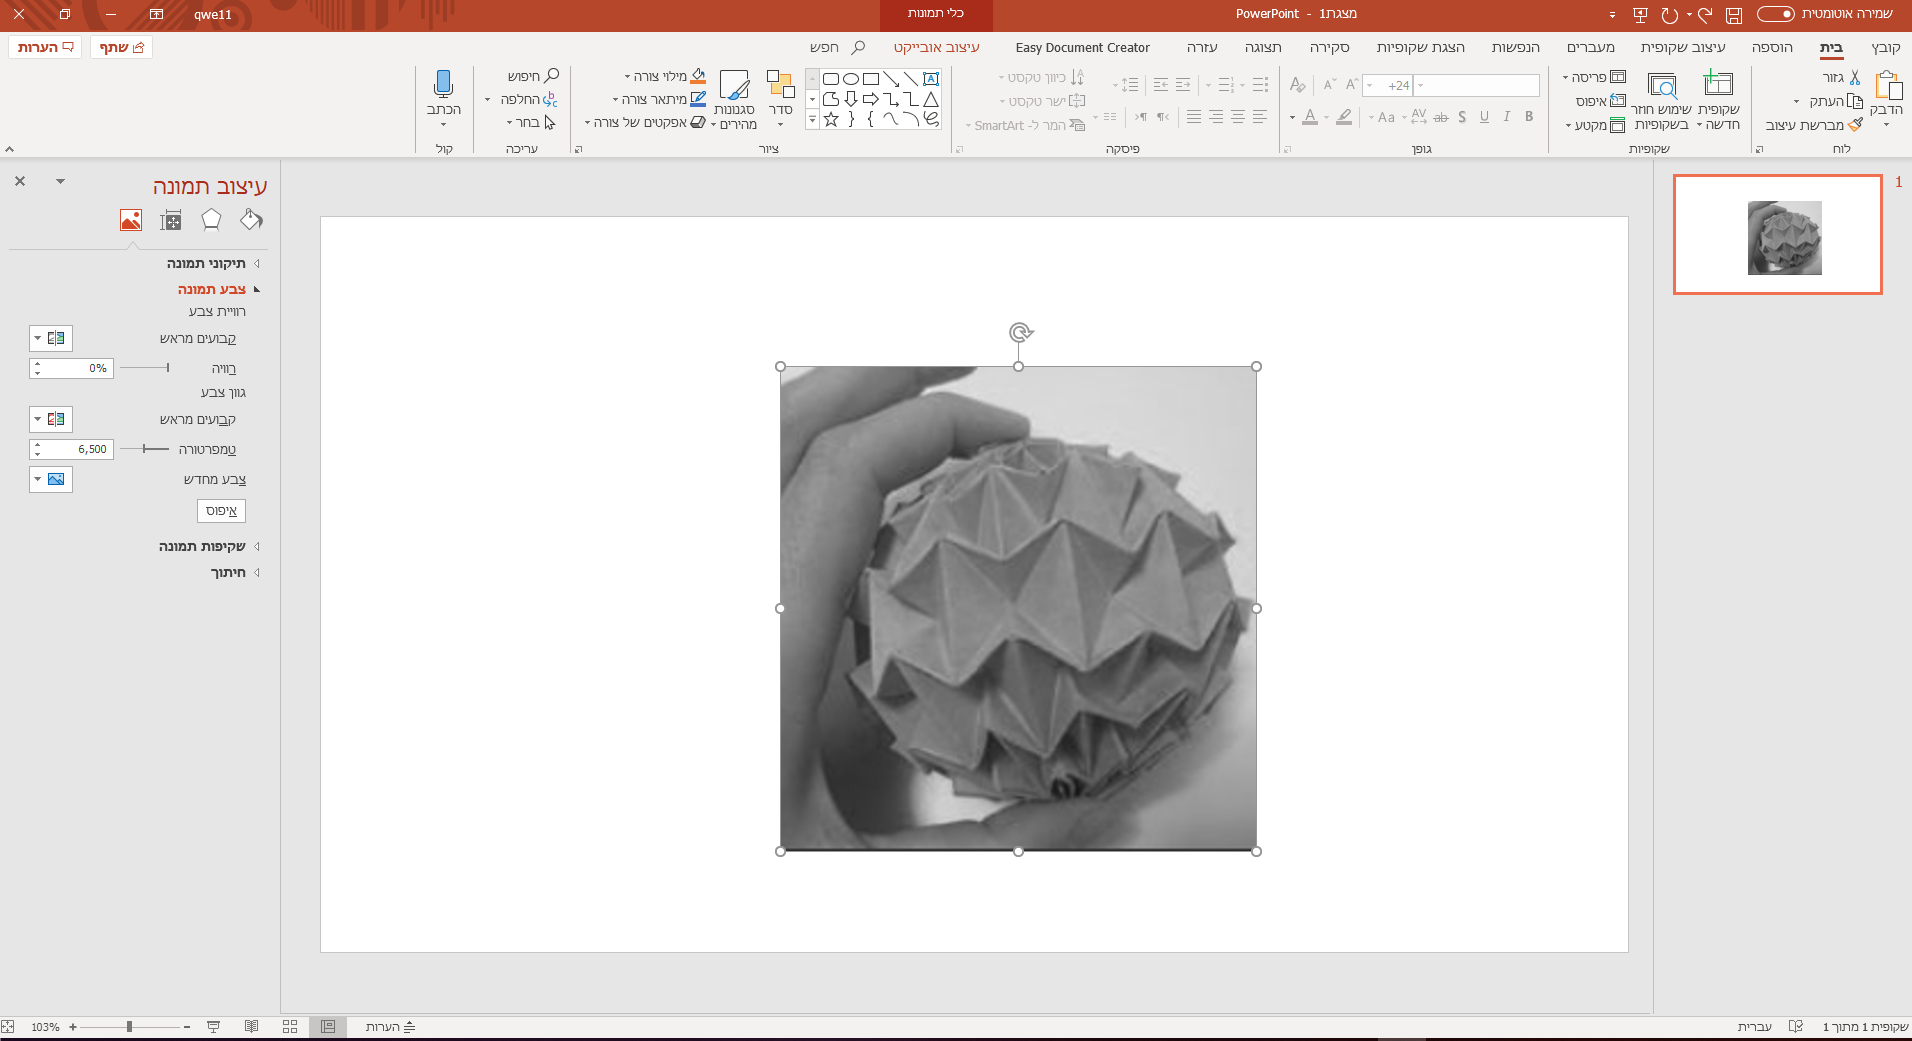The image size is (1912, 1041).
Task: Open Quick Styles (סגנונות מהירים)
Action: click(735, 100)
